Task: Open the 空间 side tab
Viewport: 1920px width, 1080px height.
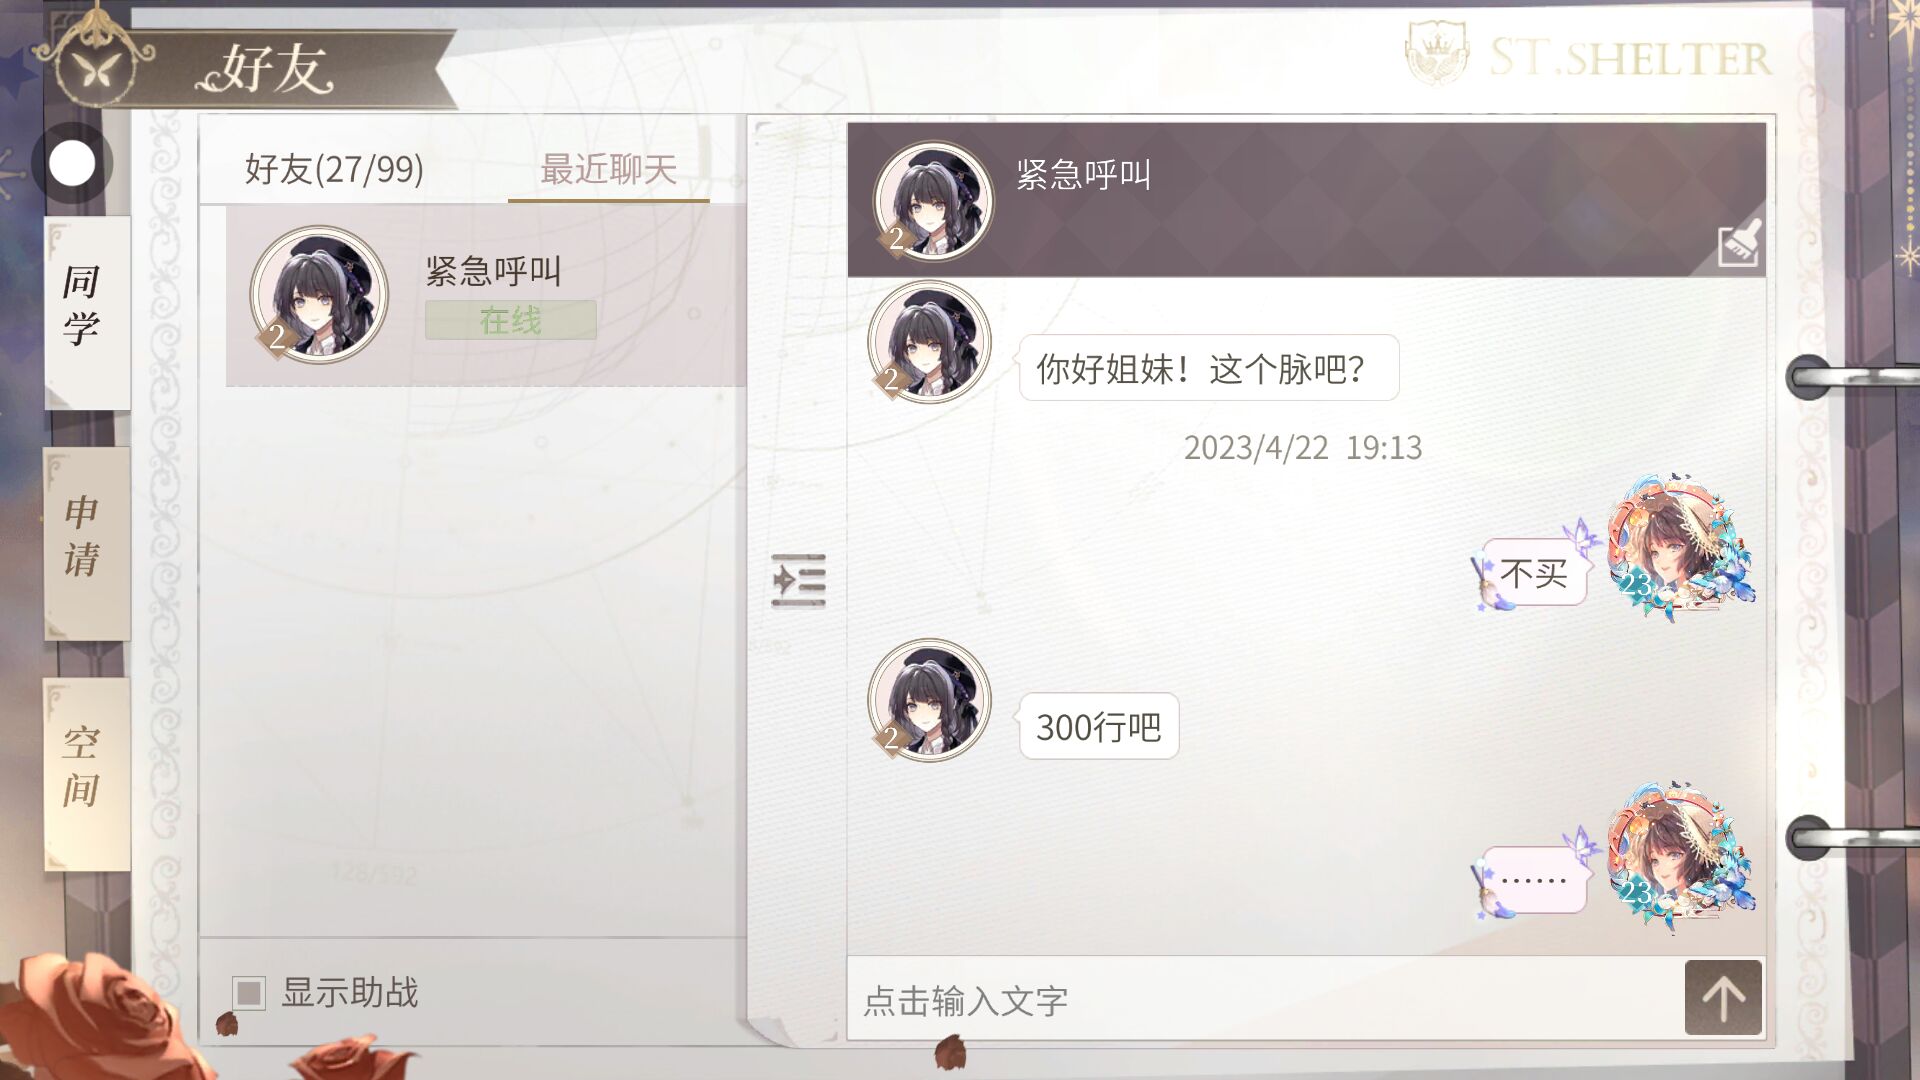Action: pyautogui.click(x=86, y=772)
